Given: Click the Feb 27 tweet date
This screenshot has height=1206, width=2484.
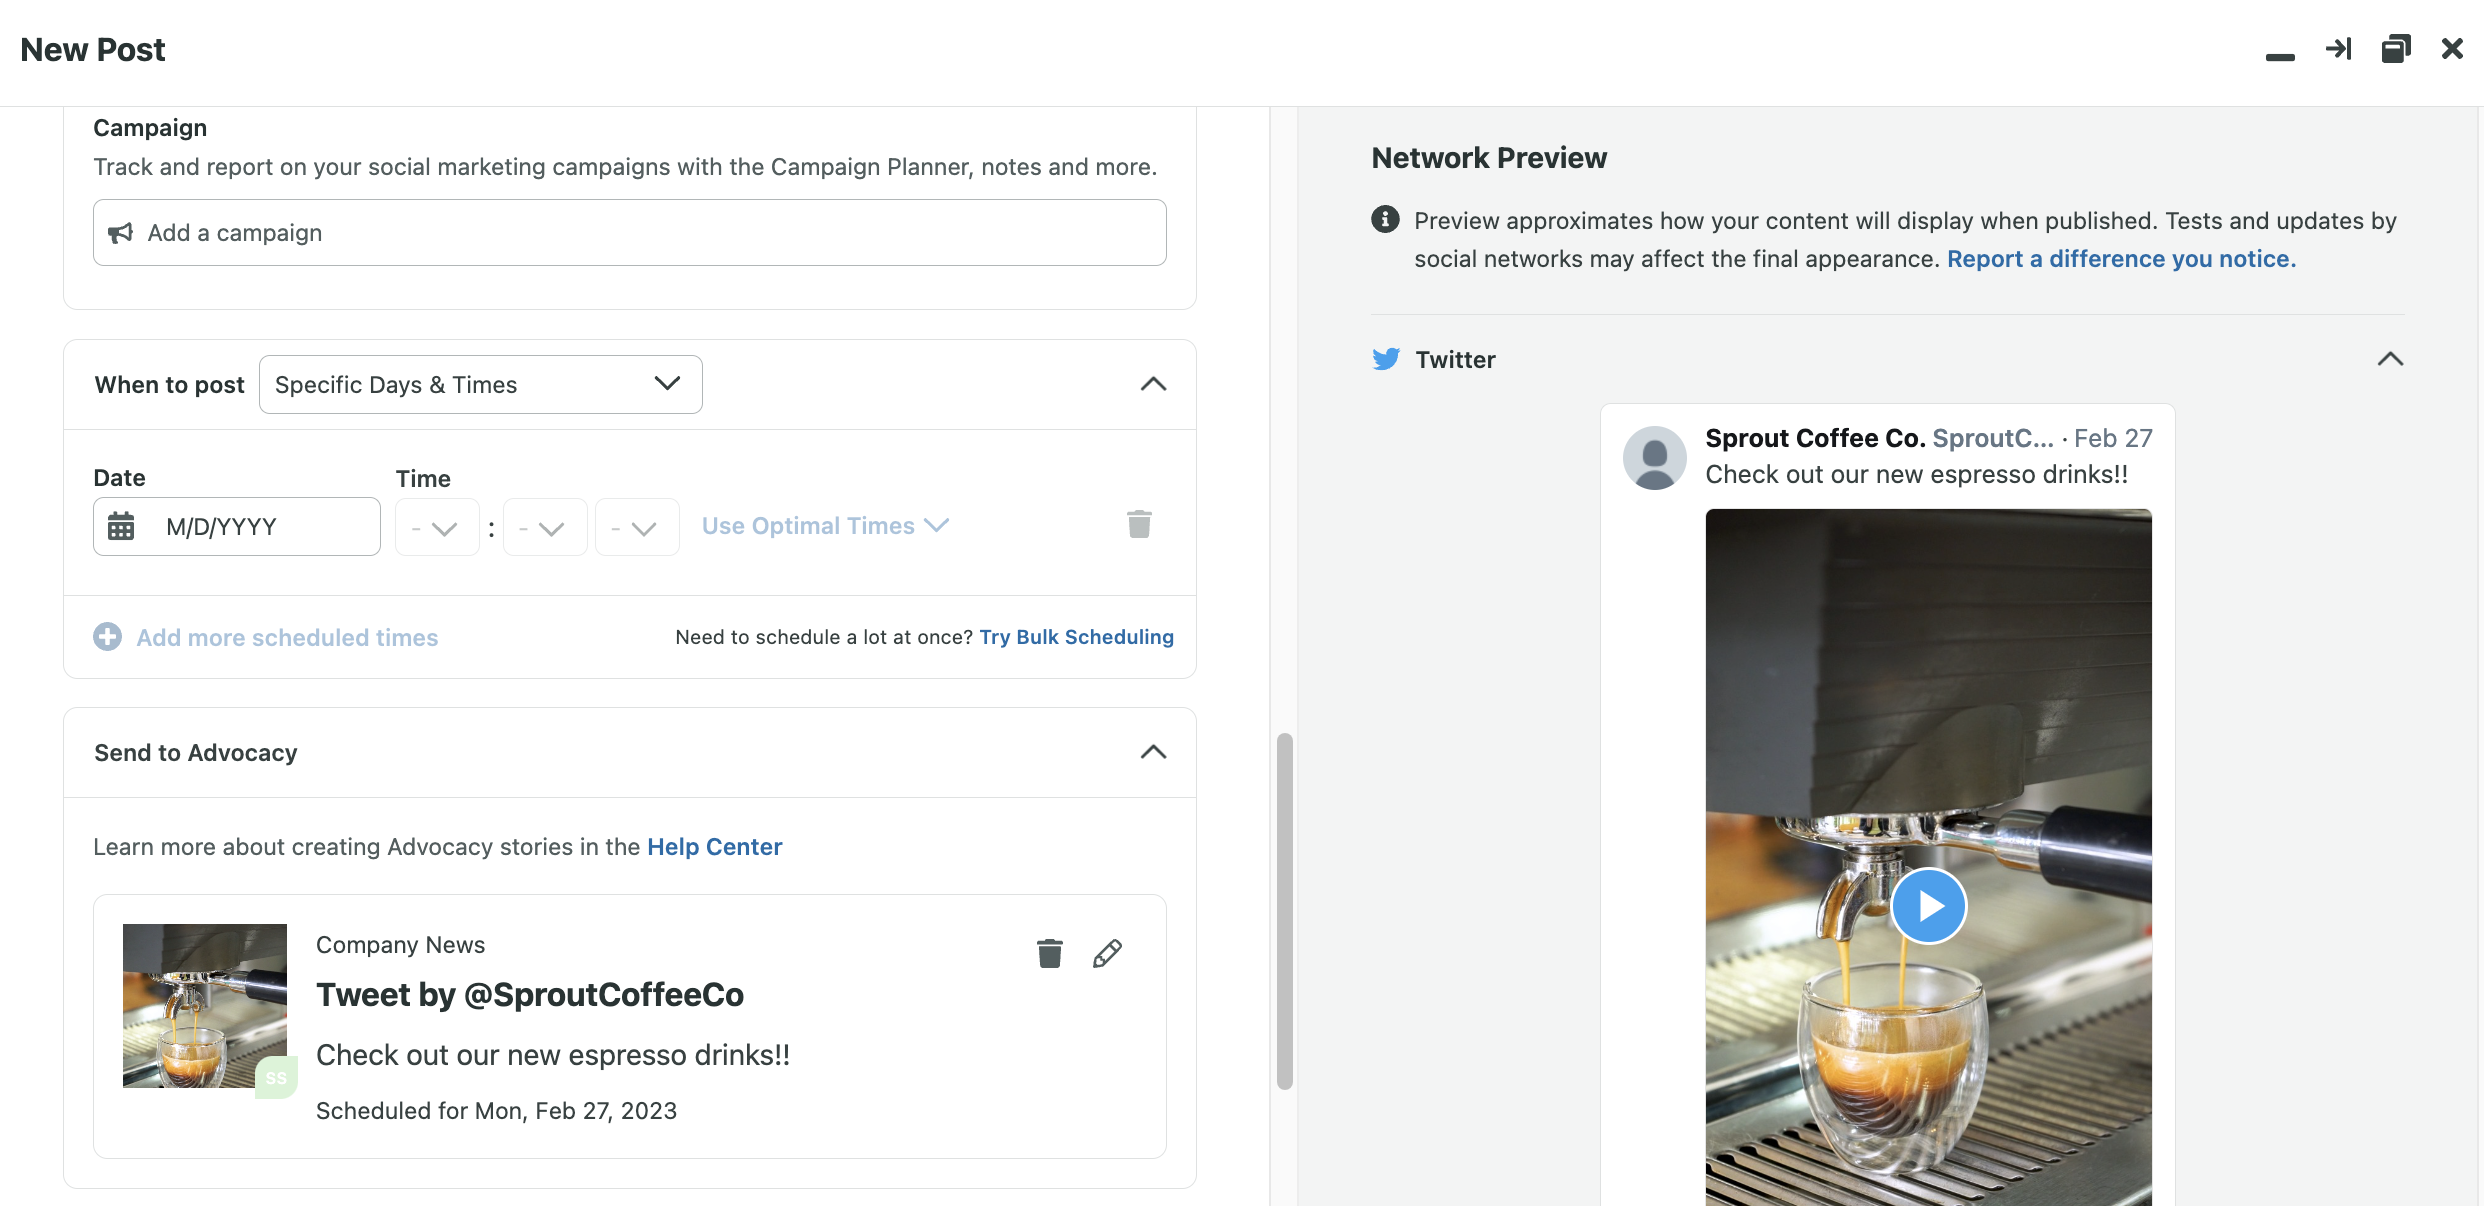Looking at the screenshot, I should click(2113, 438).
